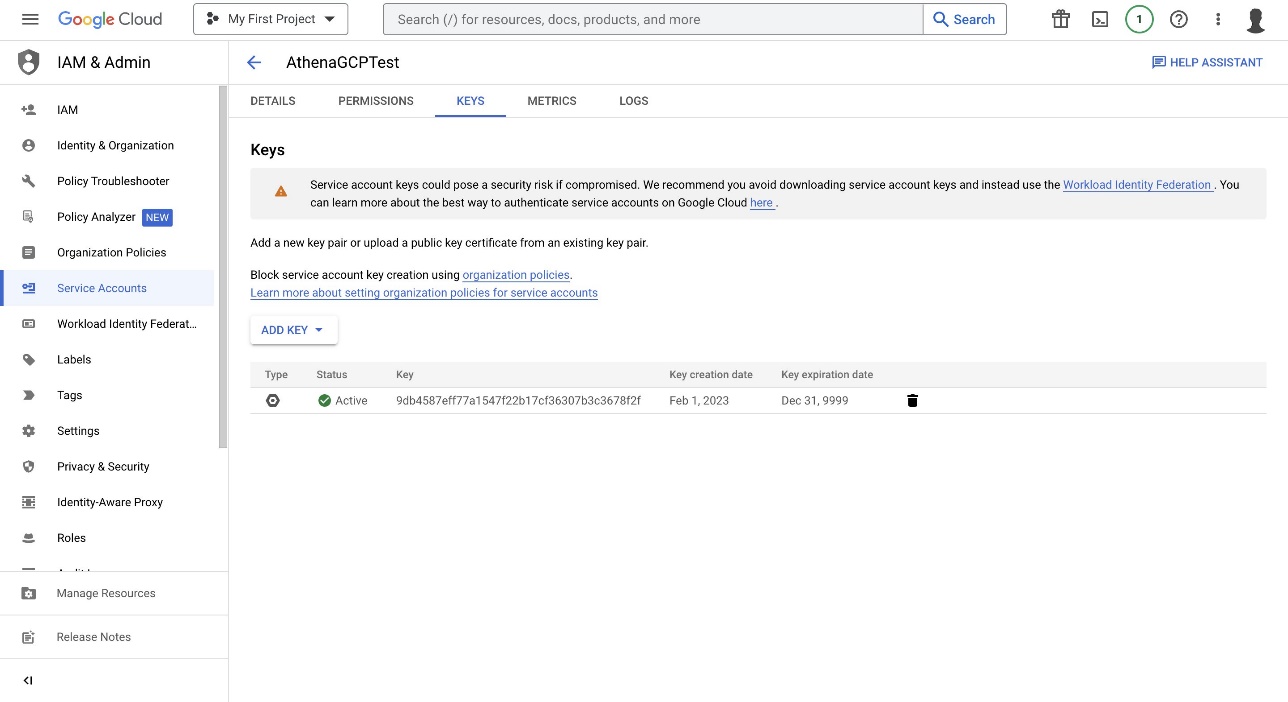Select the KEYS tab
Image resolution: width=1288 pixels, height=702 pixels.
tap(470, 101)
